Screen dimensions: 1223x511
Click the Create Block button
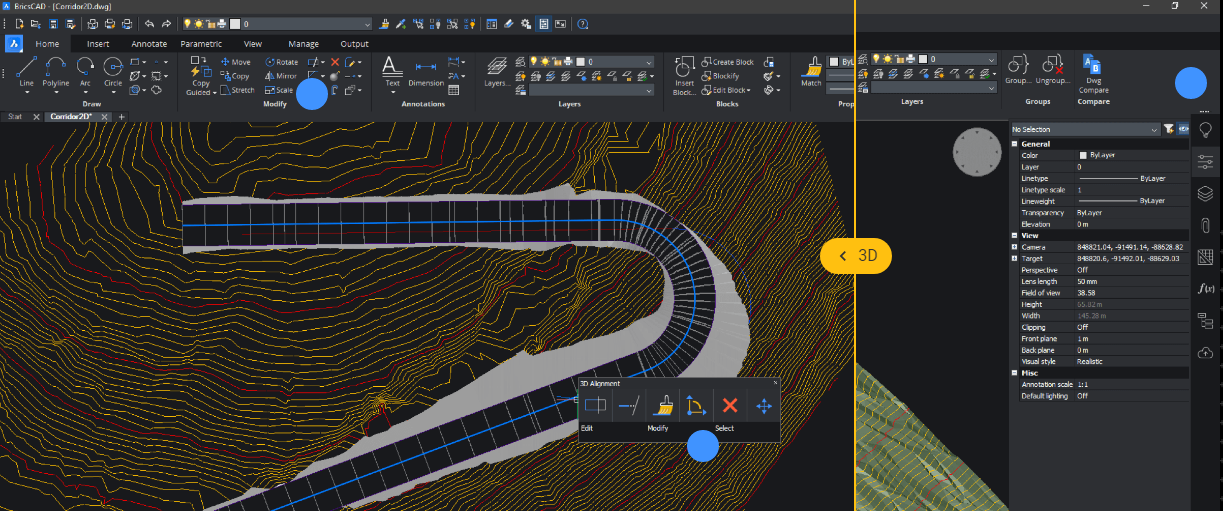pos(727,62)
